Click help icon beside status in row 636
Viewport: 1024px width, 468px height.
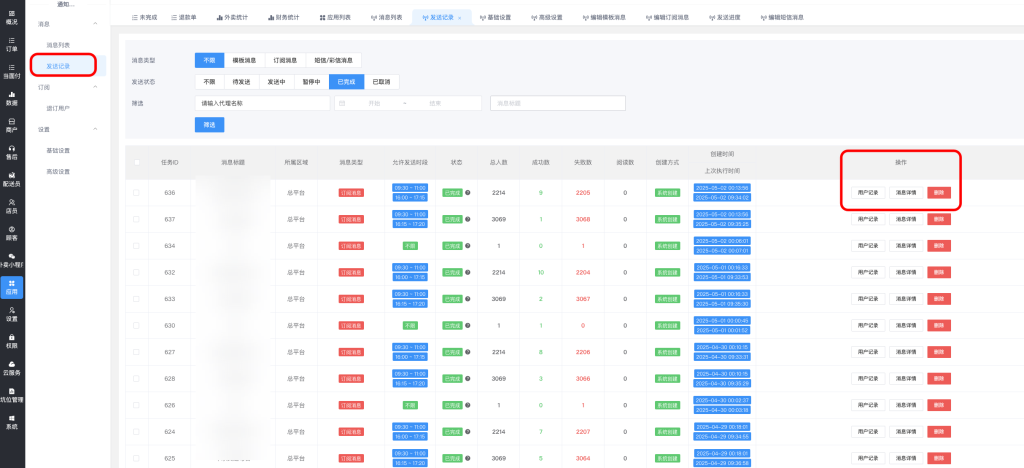(468, 192)
